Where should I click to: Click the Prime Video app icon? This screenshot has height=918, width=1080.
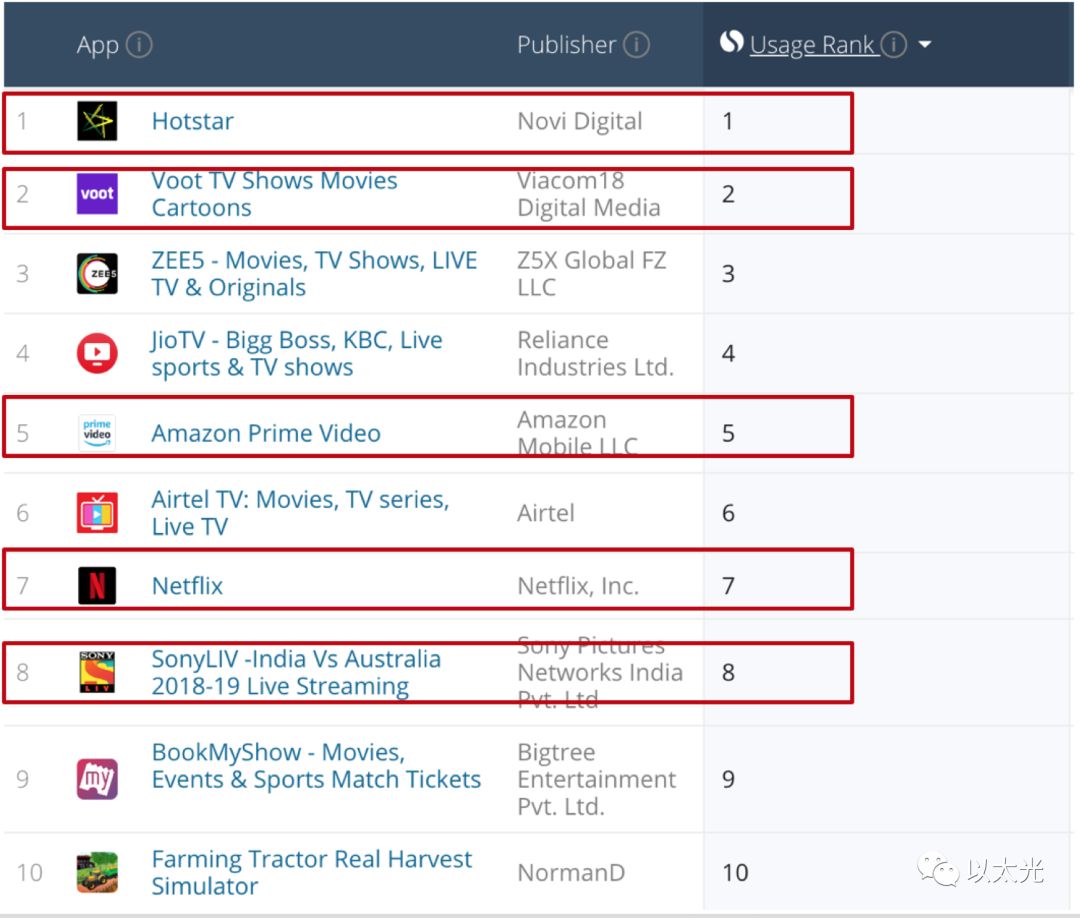pyautogui.click(x=97, y=433)
